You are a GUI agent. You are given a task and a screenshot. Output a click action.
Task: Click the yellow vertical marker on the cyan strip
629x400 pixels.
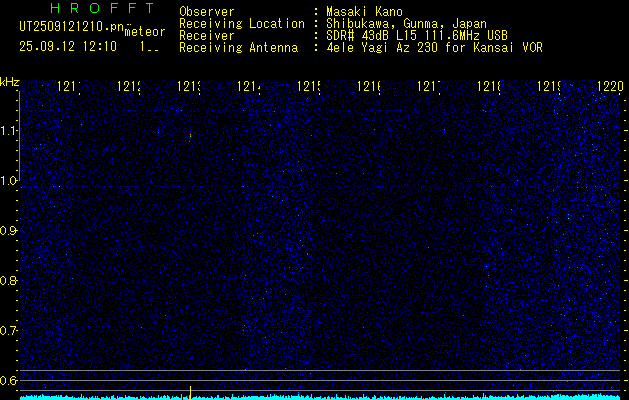[x=190, y=392]
